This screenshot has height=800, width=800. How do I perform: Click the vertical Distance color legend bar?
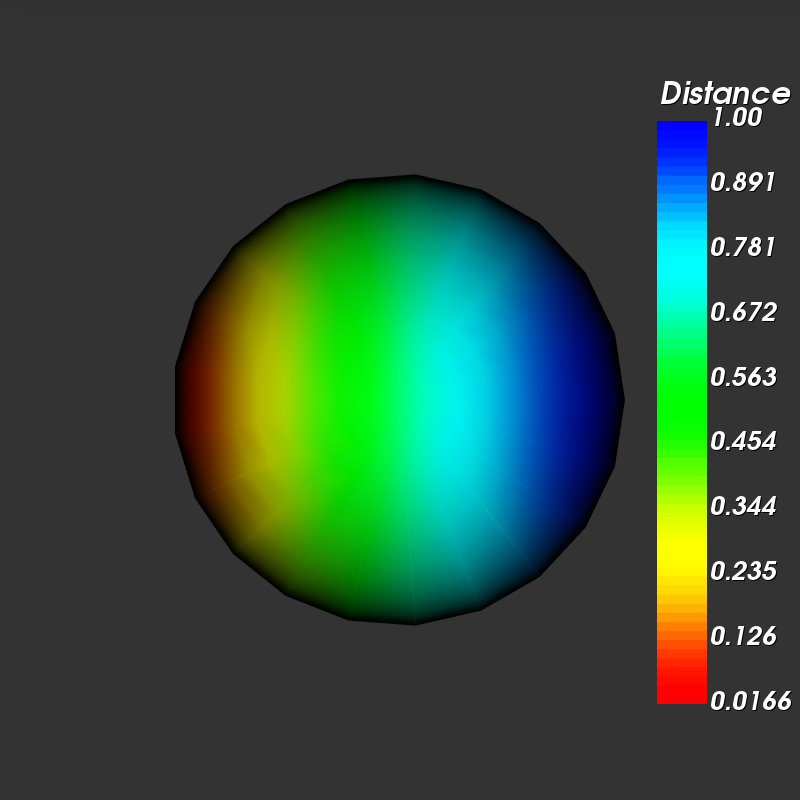tap(682, 412)
